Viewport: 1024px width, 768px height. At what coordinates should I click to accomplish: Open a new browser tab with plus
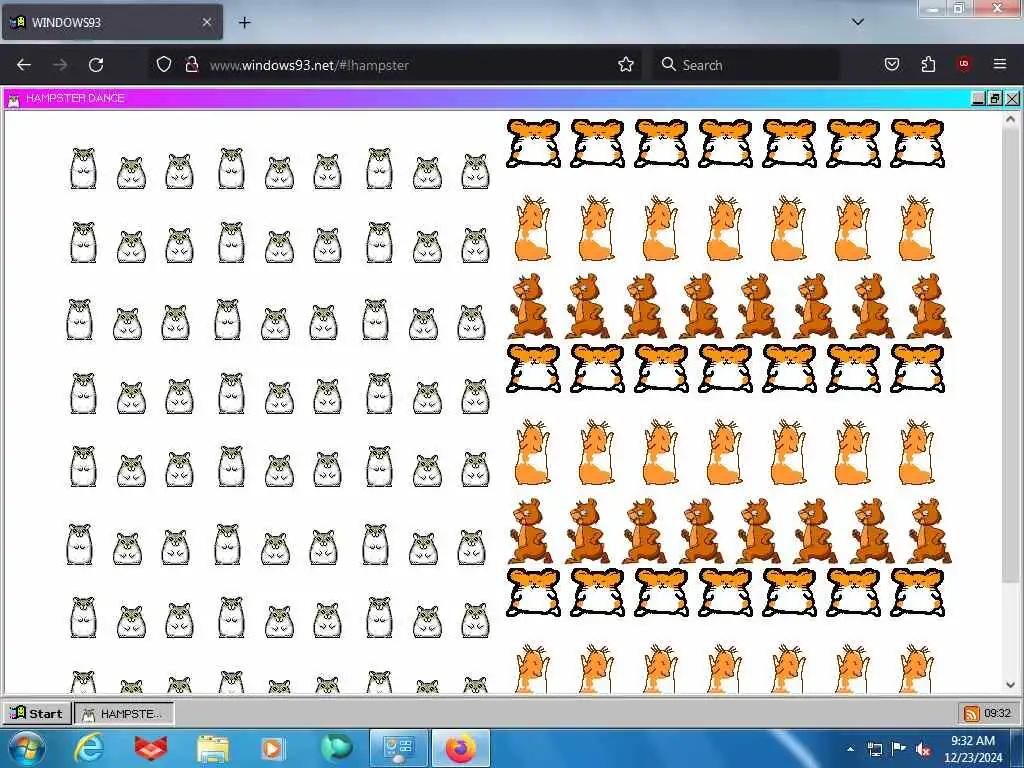pos(244,22)
